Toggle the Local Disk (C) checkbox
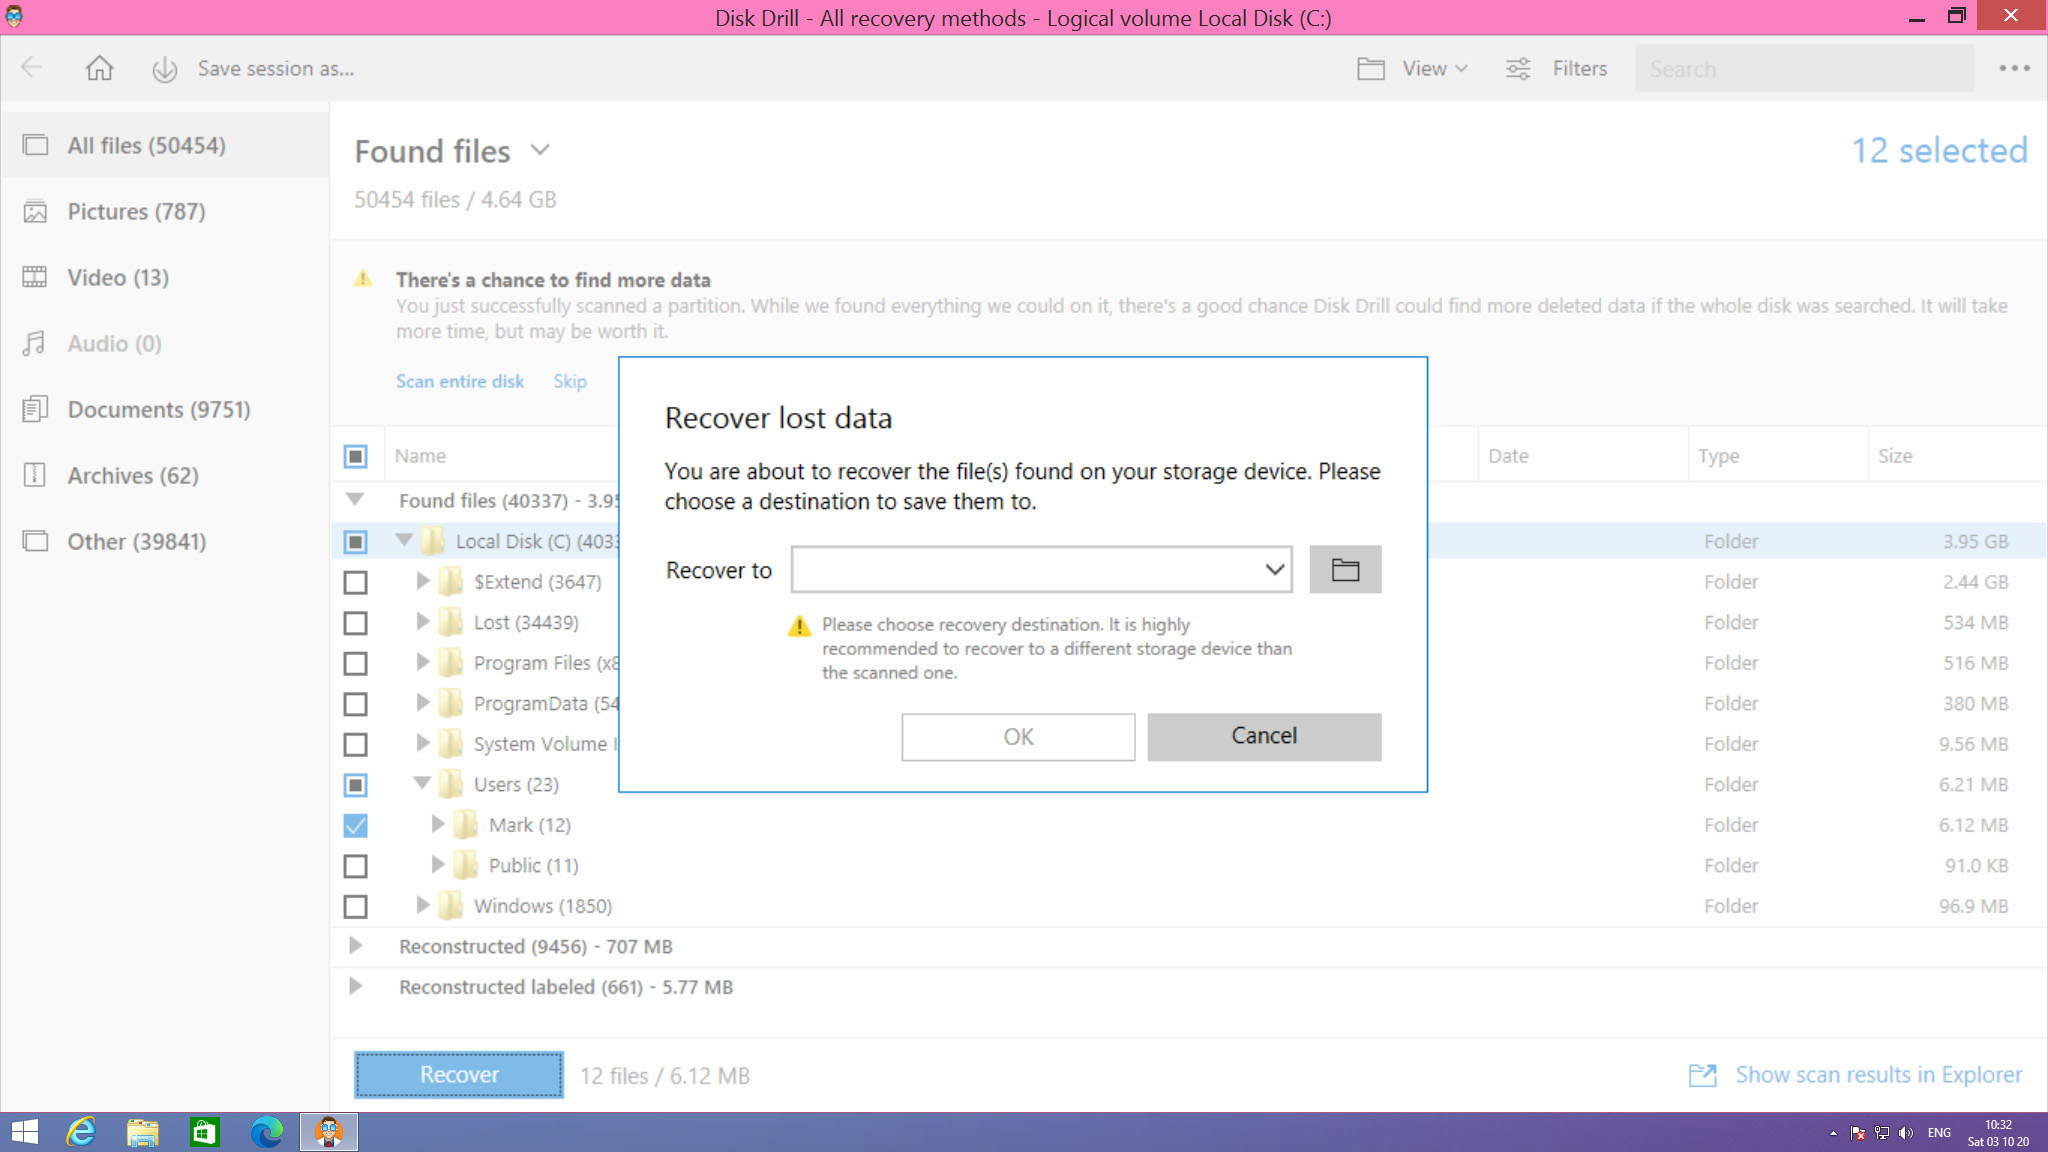The image size is (2048, 1152). click(x=355, y=541)
